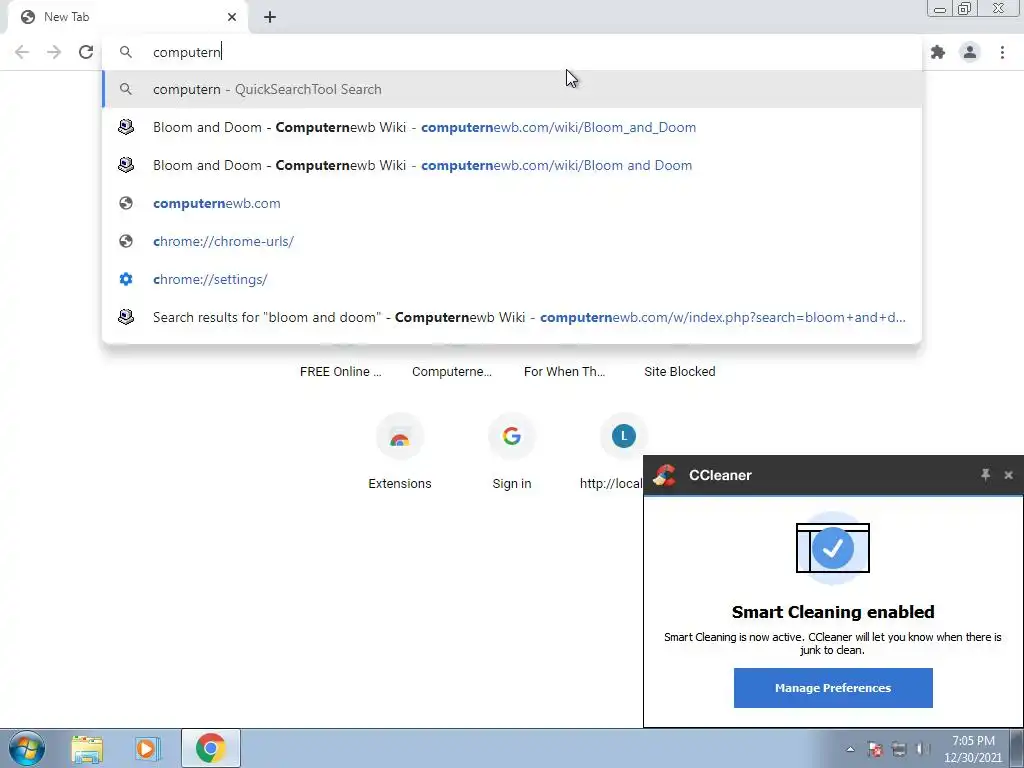Click the globe icon beside chrome://chrome-urls/
The width and height of the screenshot is (1024, 768).
[126, 241]
